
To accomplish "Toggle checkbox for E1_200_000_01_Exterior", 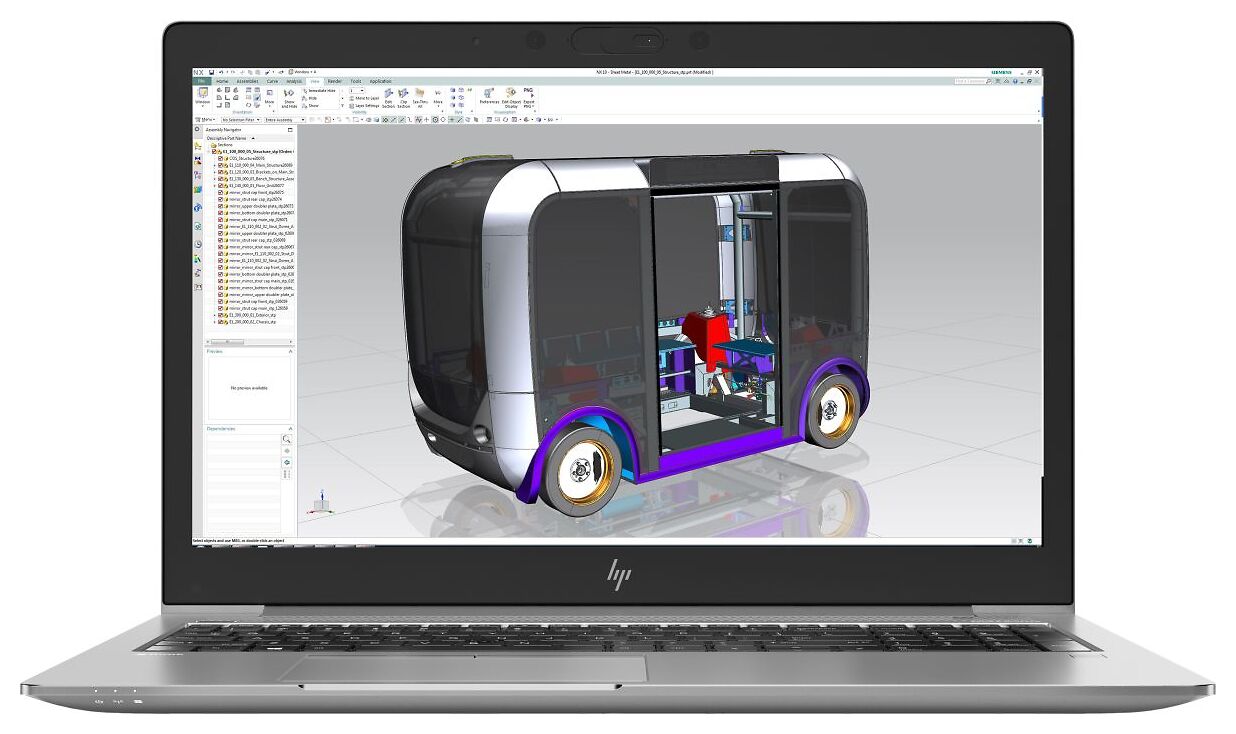I will pyautogui.click(x=221, y=315).
